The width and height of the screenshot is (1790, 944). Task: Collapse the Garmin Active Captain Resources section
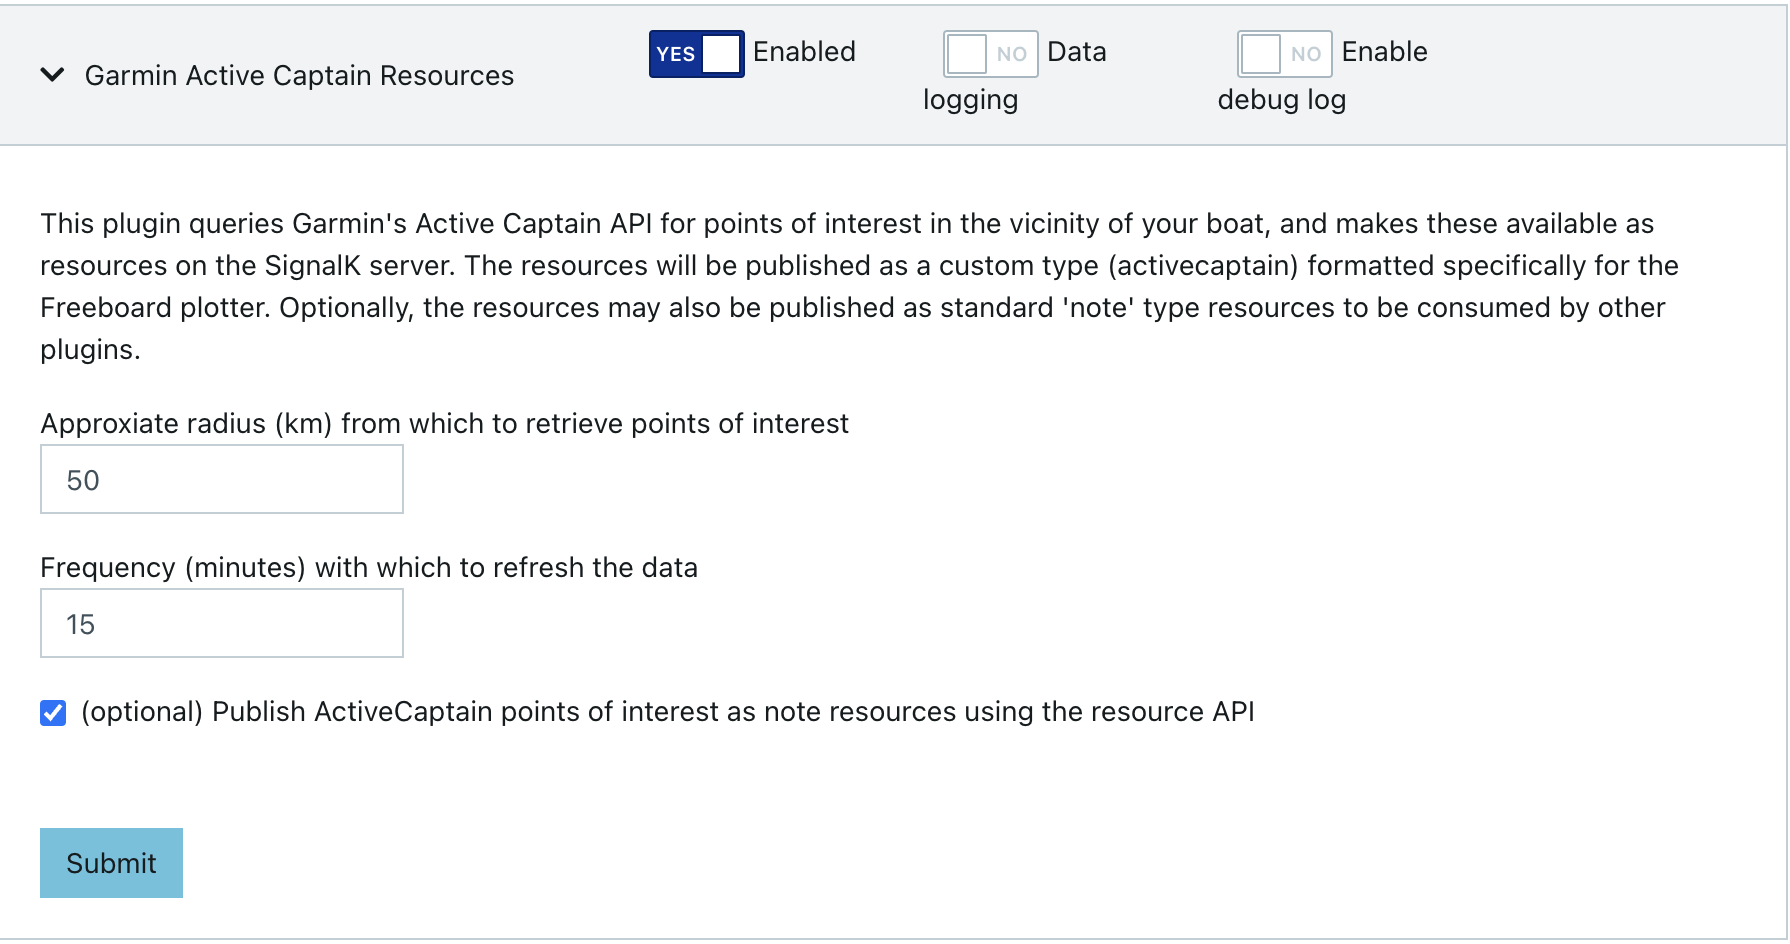pos(52,75)
